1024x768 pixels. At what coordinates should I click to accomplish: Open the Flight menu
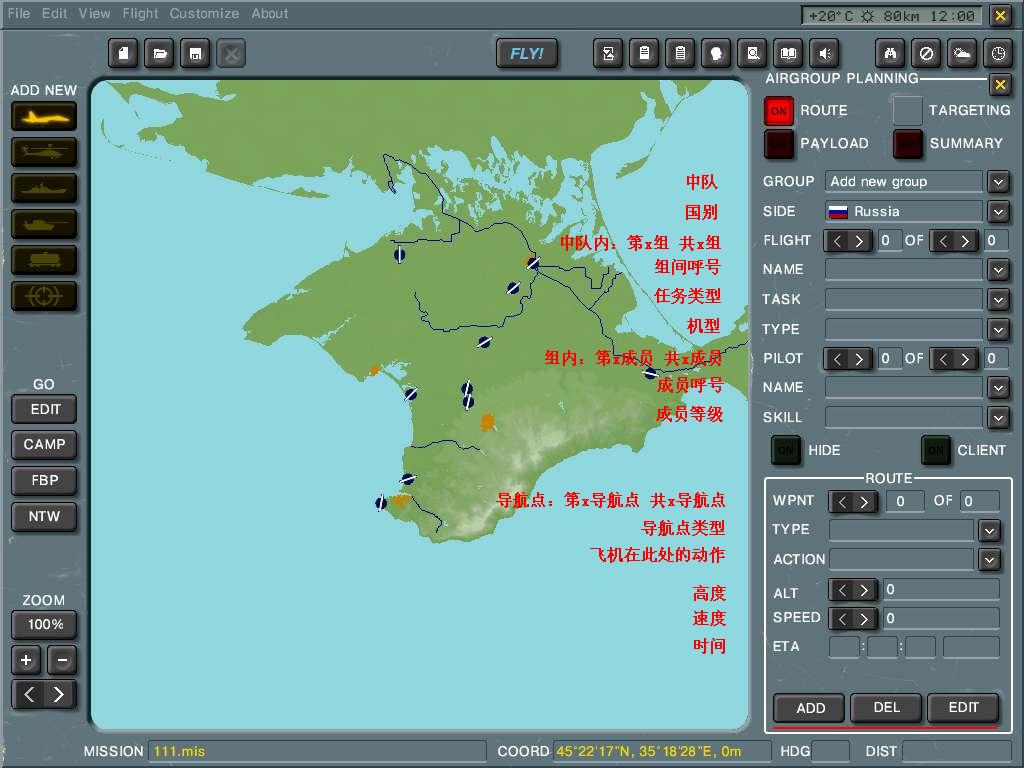pos(140,14)
